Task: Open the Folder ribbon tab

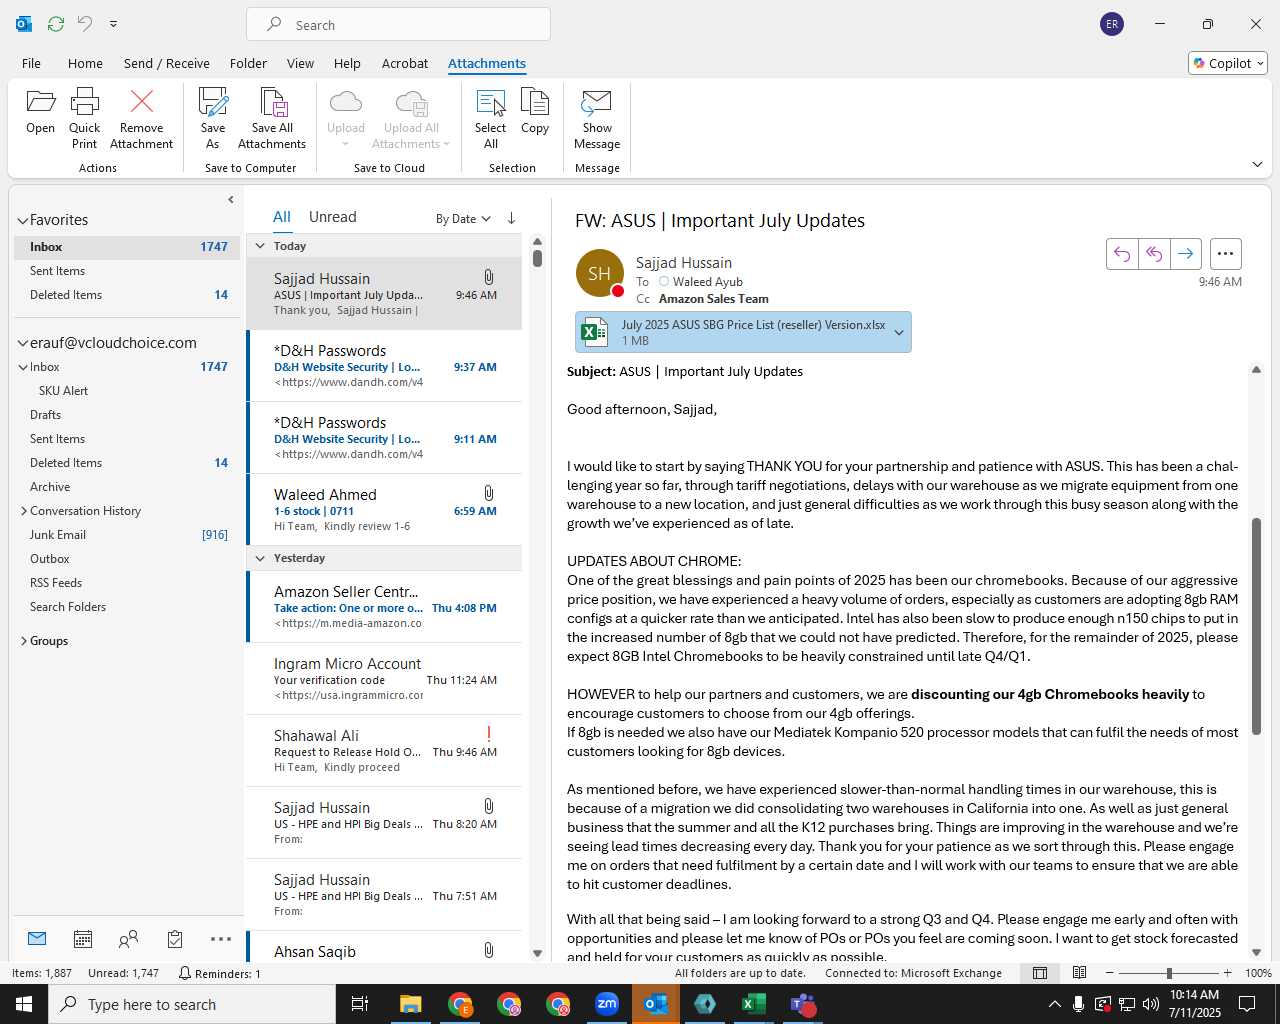Action: pyautogui.click(x=248, y=63)
